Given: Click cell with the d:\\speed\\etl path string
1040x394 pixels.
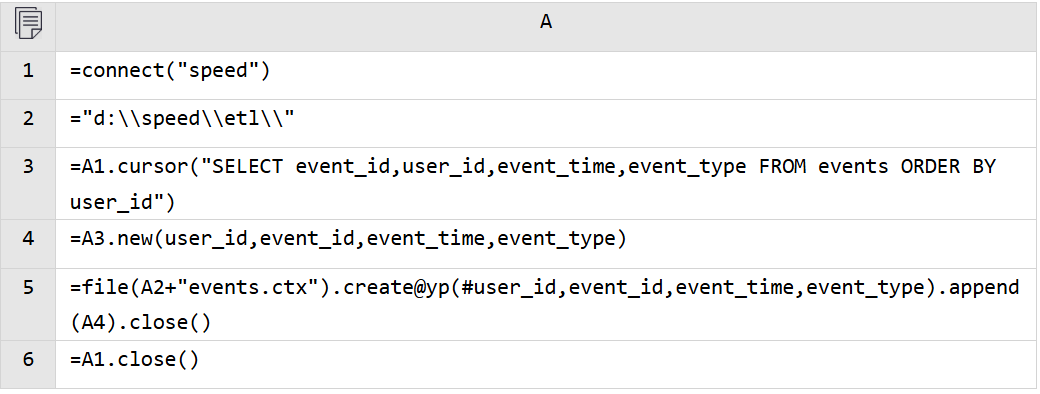Looking at the screenshot, I should [x=546, y=123].
